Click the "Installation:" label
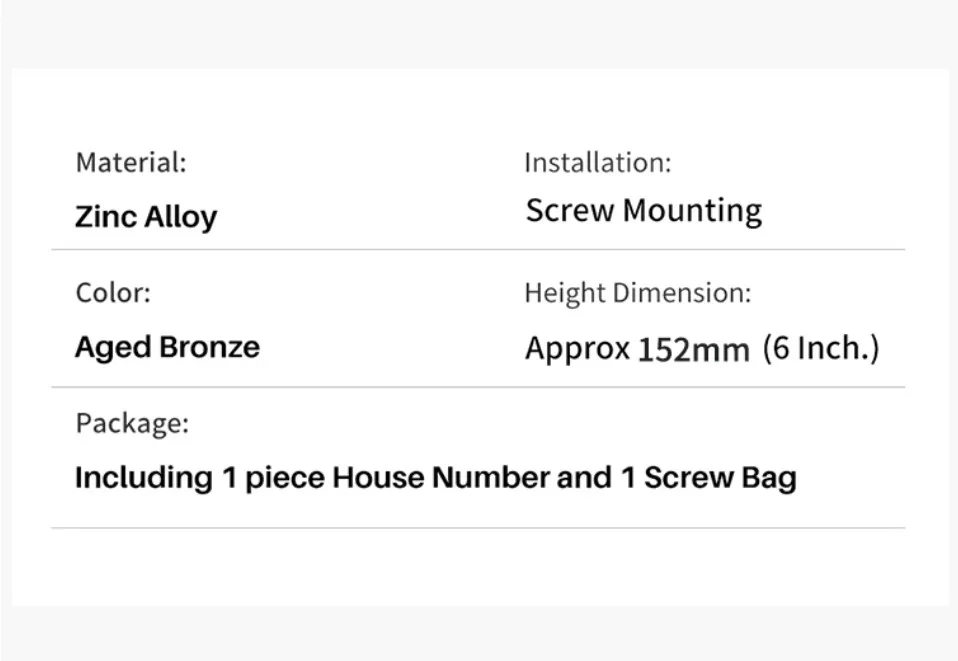The height and width of the screenshot is (661, 958). tap(597, 162)
